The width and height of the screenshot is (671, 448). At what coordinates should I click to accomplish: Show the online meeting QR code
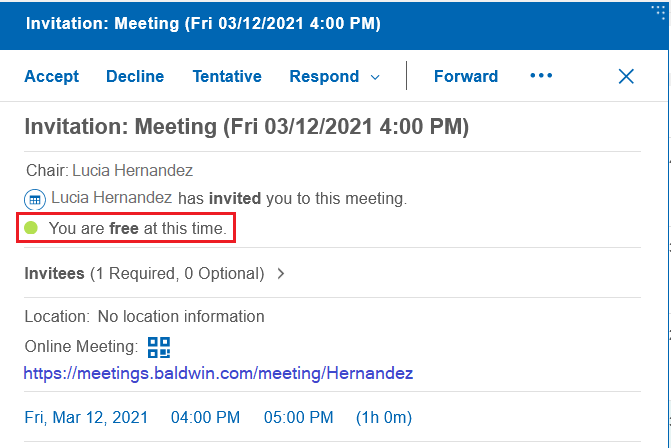tap(159, 347)
